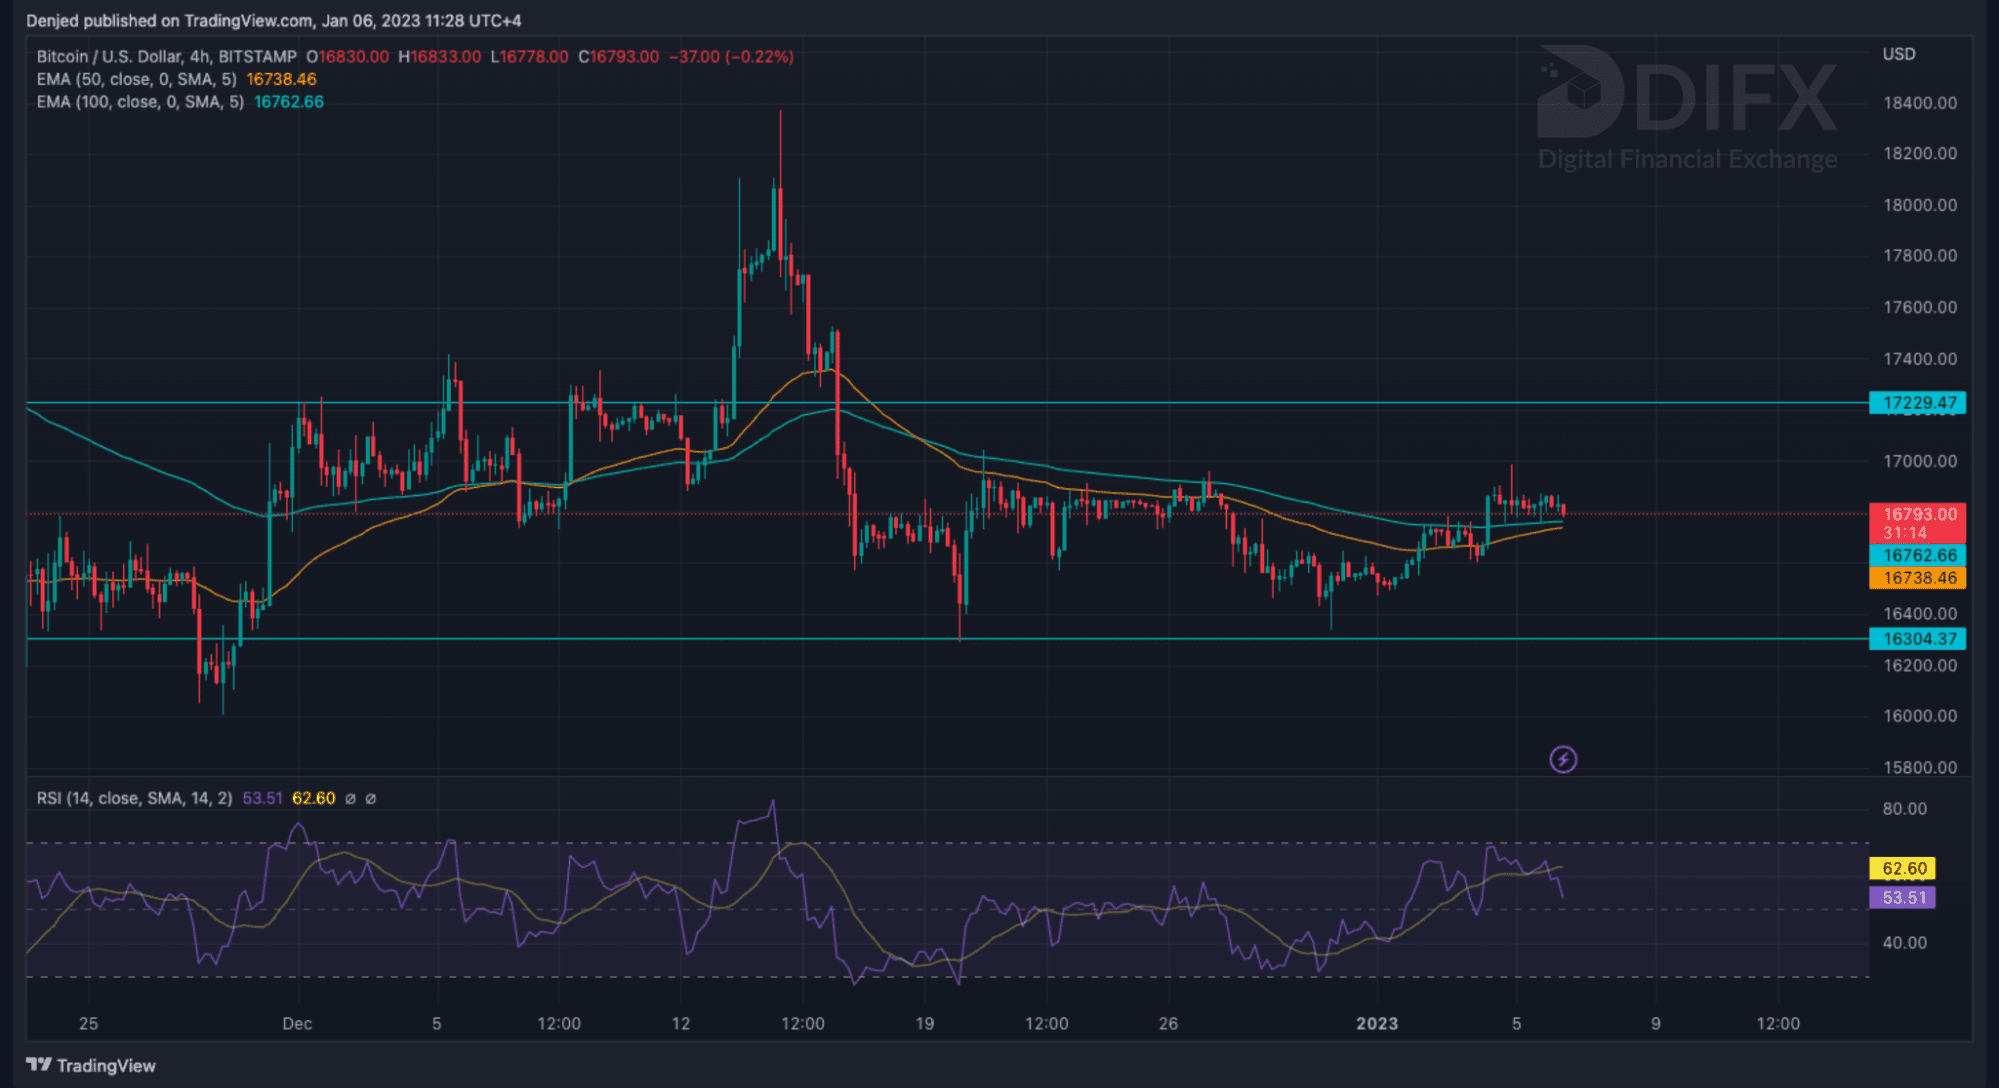Click the Dec label on the time axis
Viewport: 1999px width, 1089px height.
297,1023
